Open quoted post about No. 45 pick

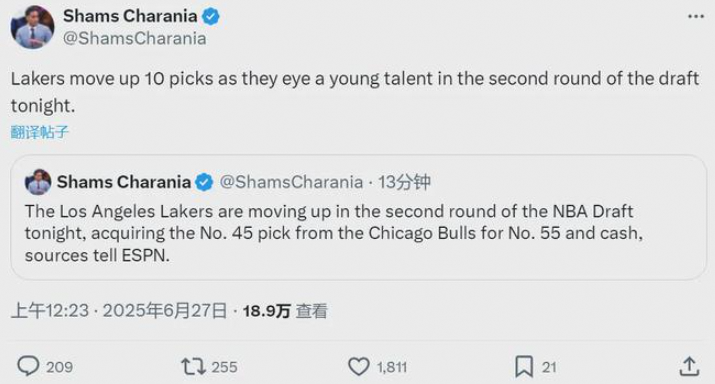(x=358, y=217)
